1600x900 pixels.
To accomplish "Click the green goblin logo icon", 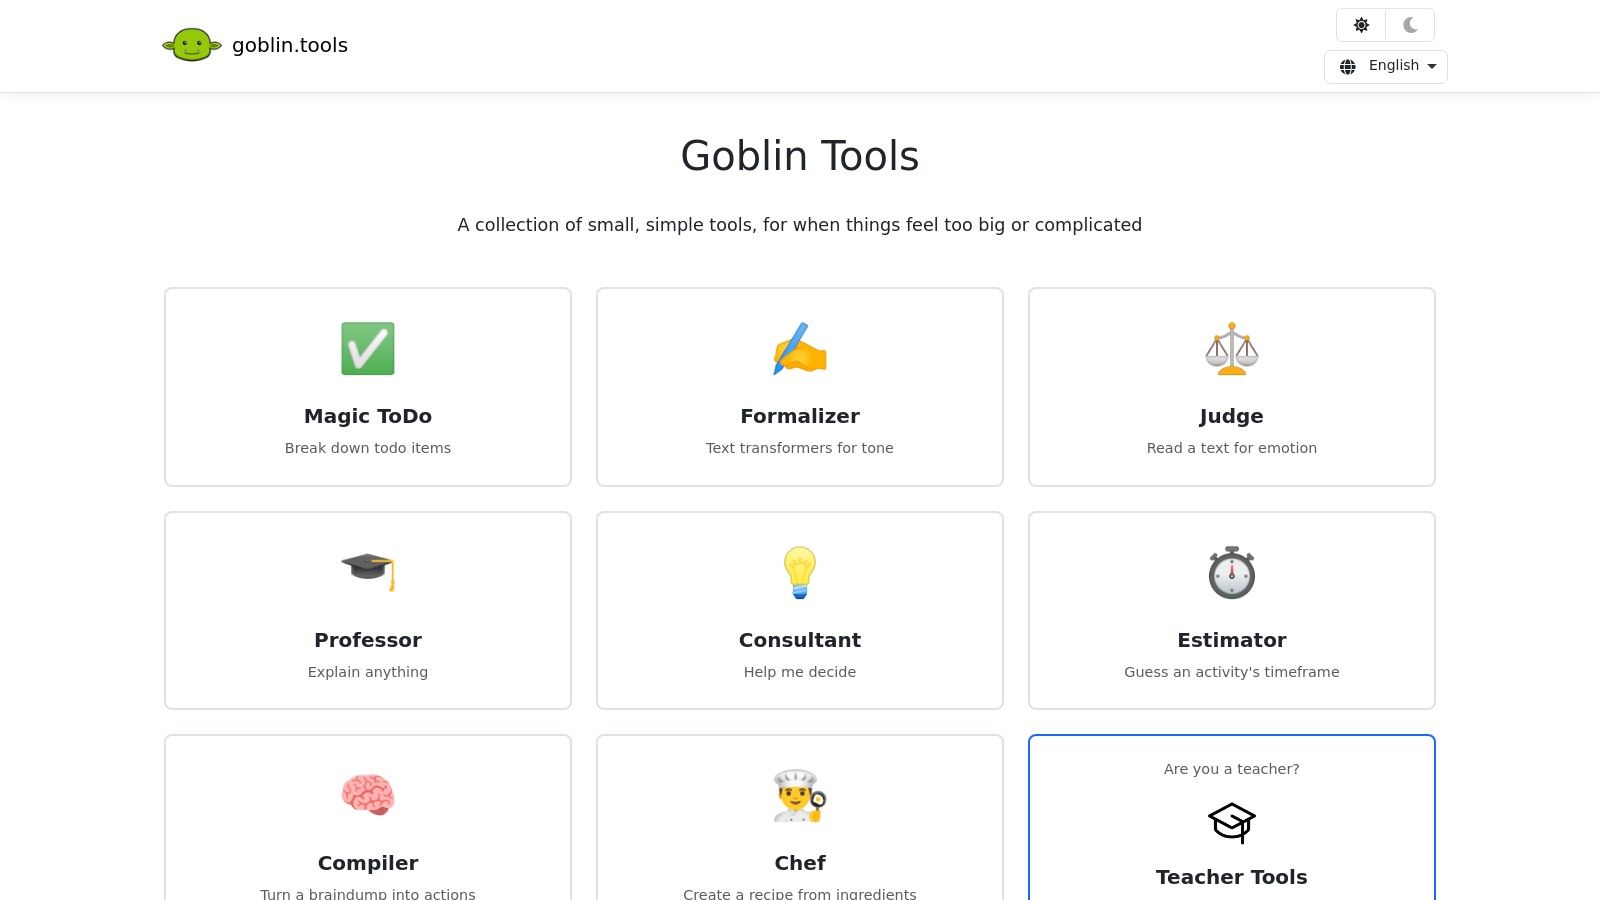I will pyautogui.click(x=192, y=45).
